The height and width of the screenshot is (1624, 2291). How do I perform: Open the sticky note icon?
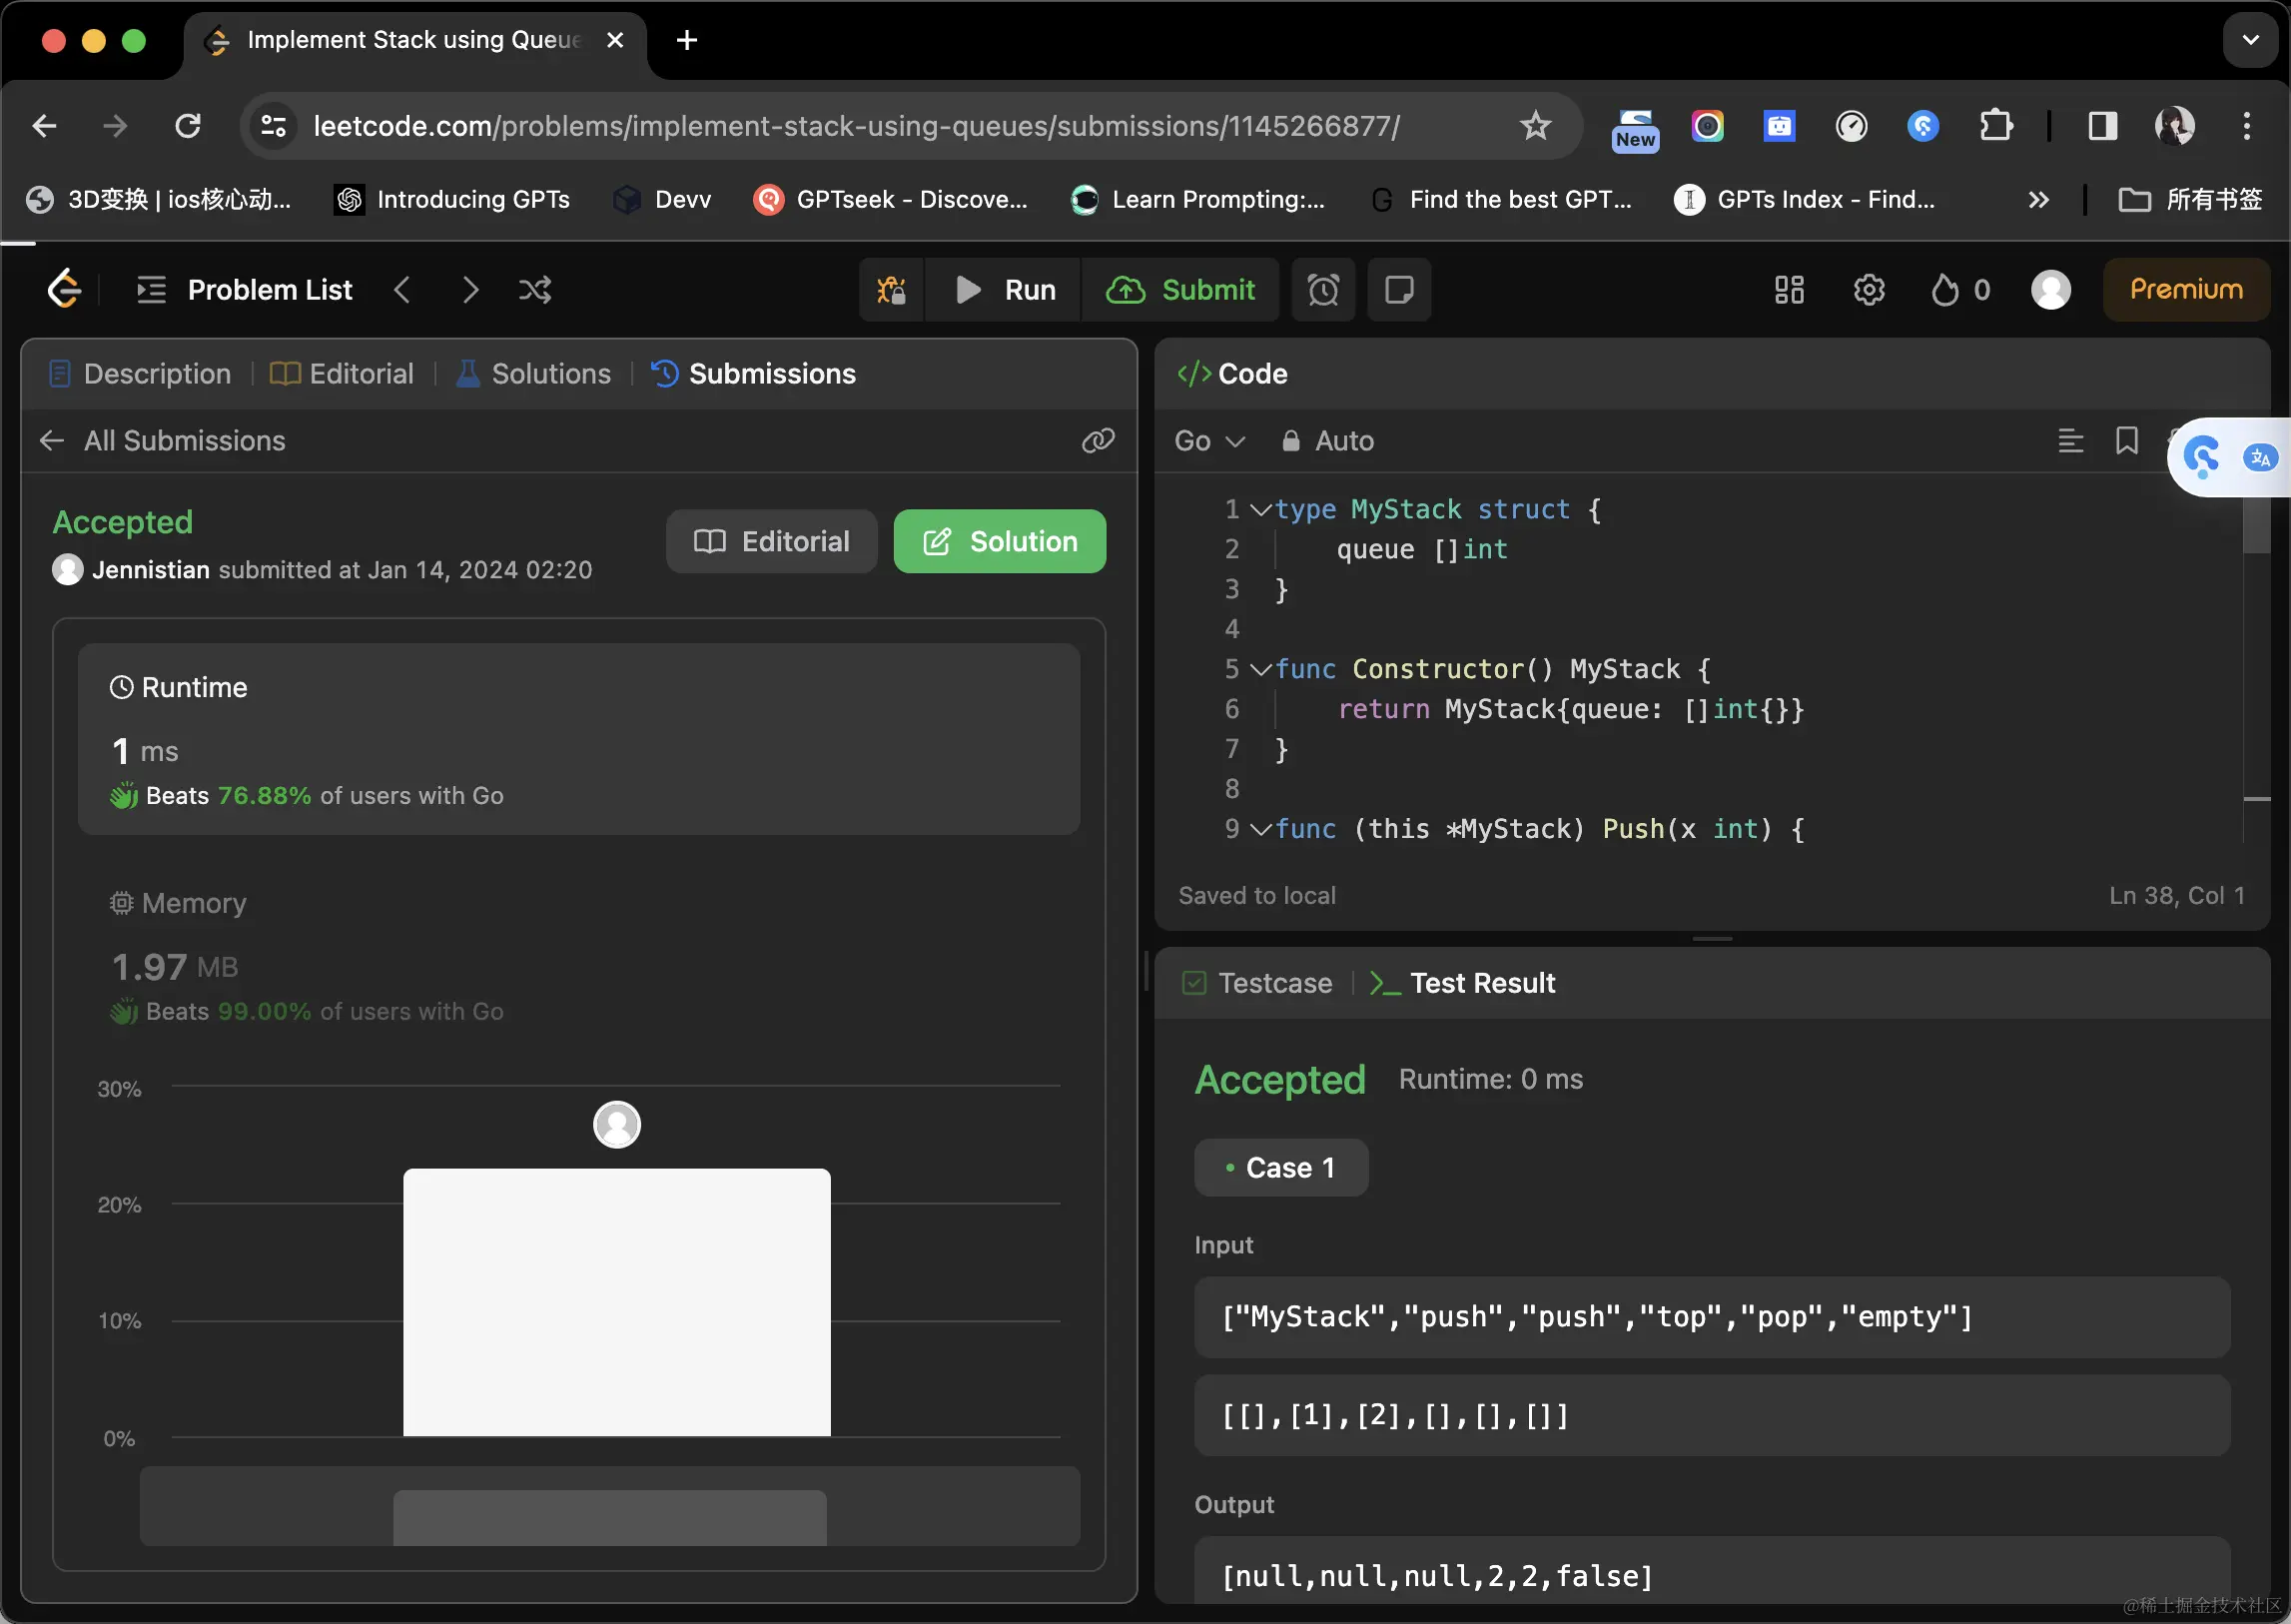pyautogui.click(x=1398, y=290)
